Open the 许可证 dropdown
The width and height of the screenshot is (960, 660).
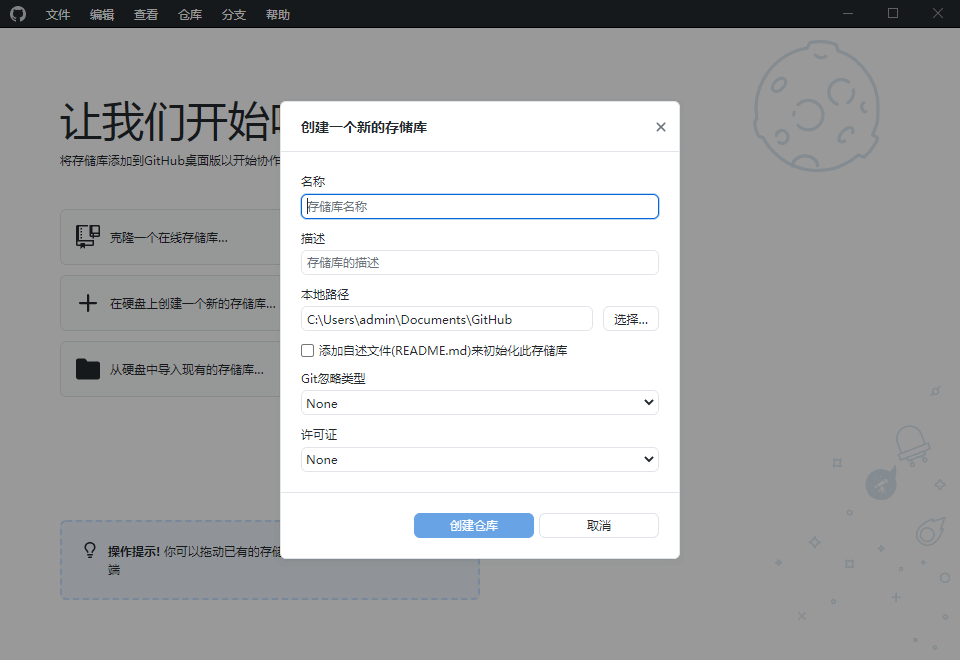479,459
